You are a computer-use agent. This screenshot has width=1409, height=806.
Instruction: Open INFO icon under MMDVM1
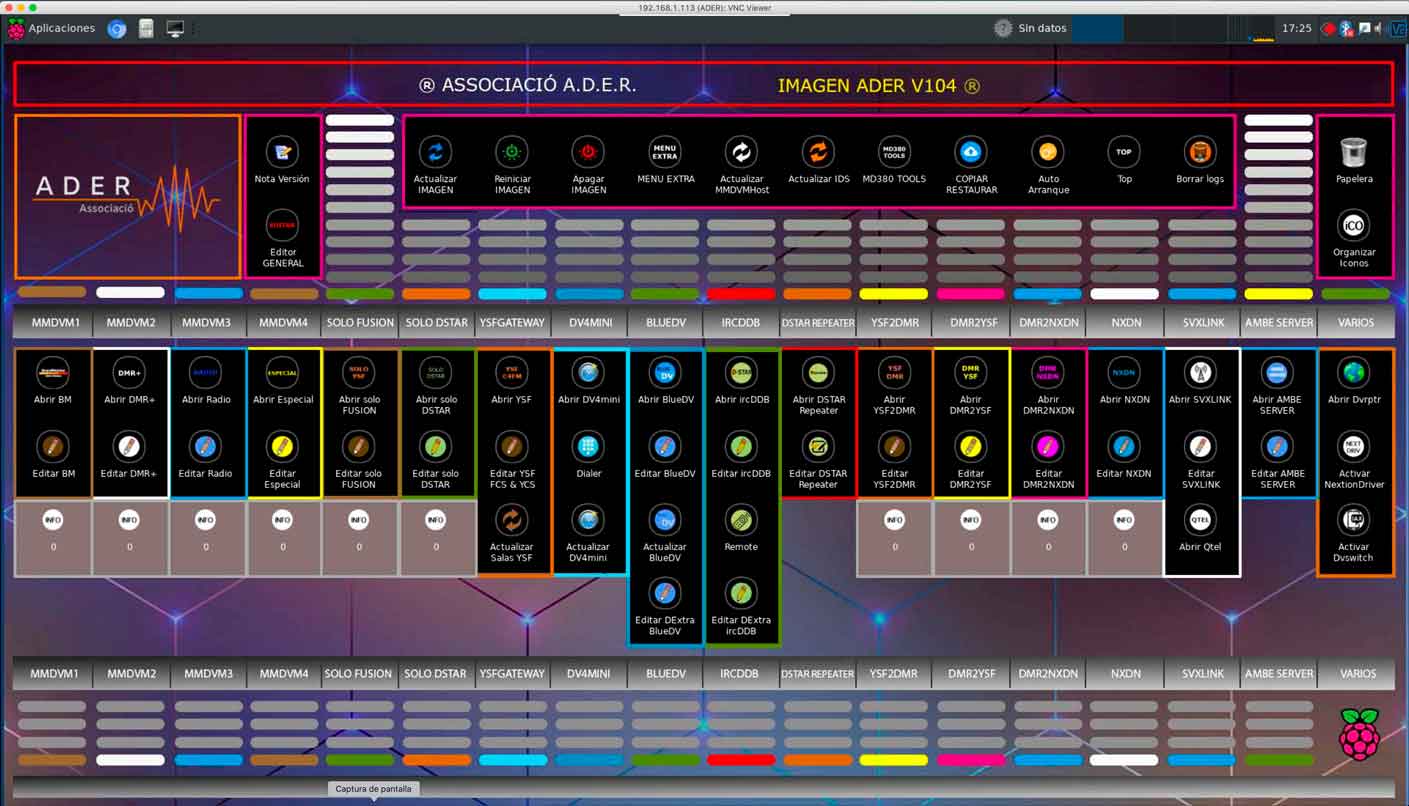click(53, 520)
